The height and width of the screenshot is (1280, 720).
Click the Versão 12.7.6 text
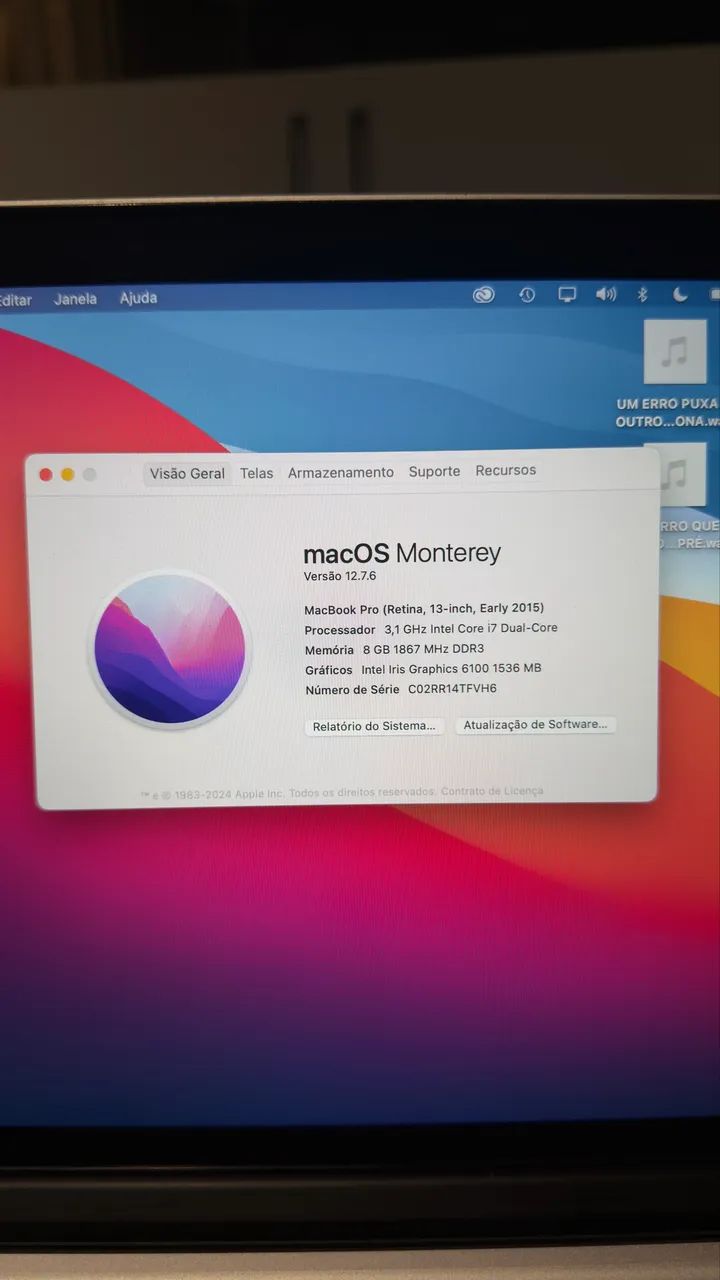tap(340, 576)
